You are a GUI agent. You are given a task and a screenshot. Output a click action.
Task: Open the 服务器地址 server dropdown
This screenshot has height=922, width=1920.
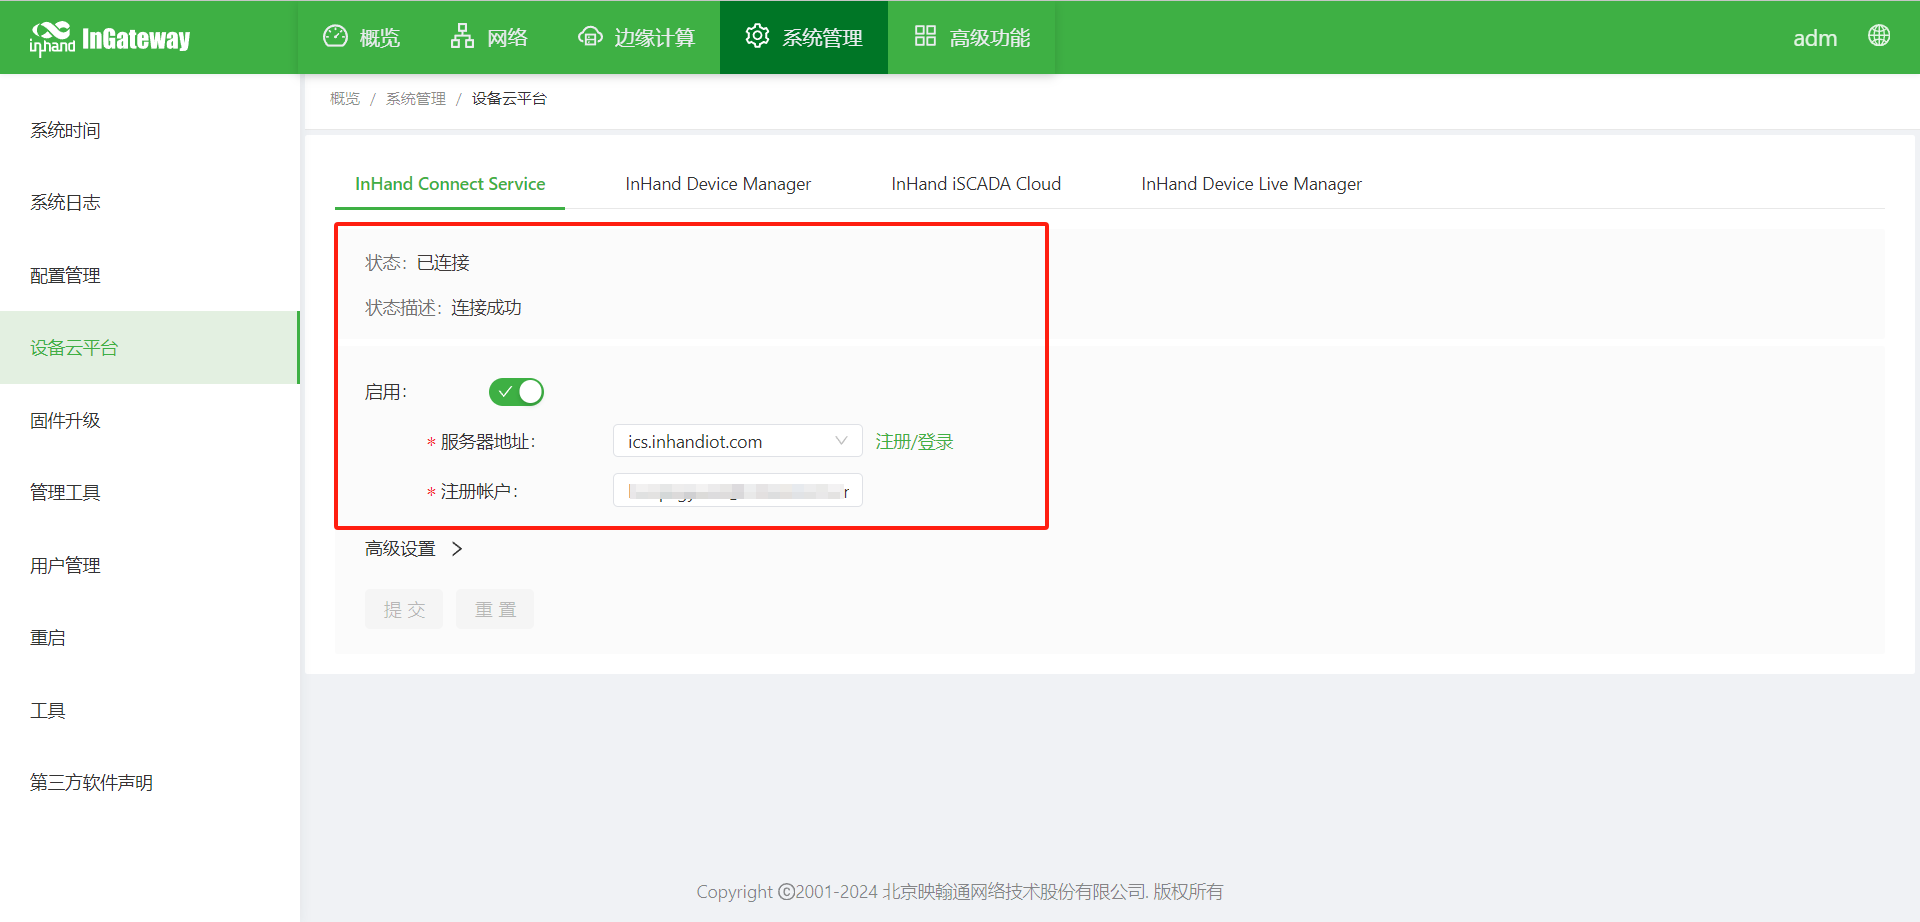click(x=738, y=441)
